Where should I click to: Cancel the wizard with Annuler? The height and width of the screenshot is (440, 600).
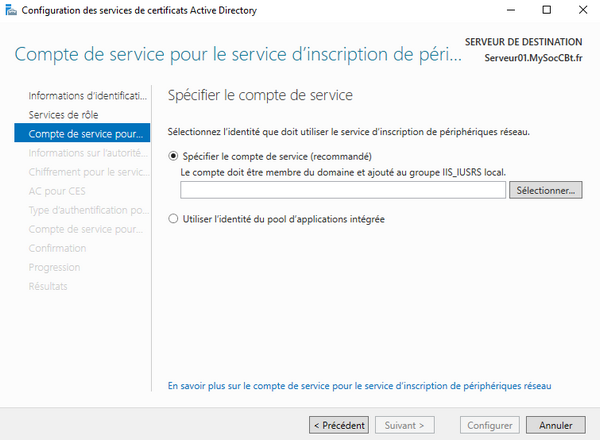[555, 425]
